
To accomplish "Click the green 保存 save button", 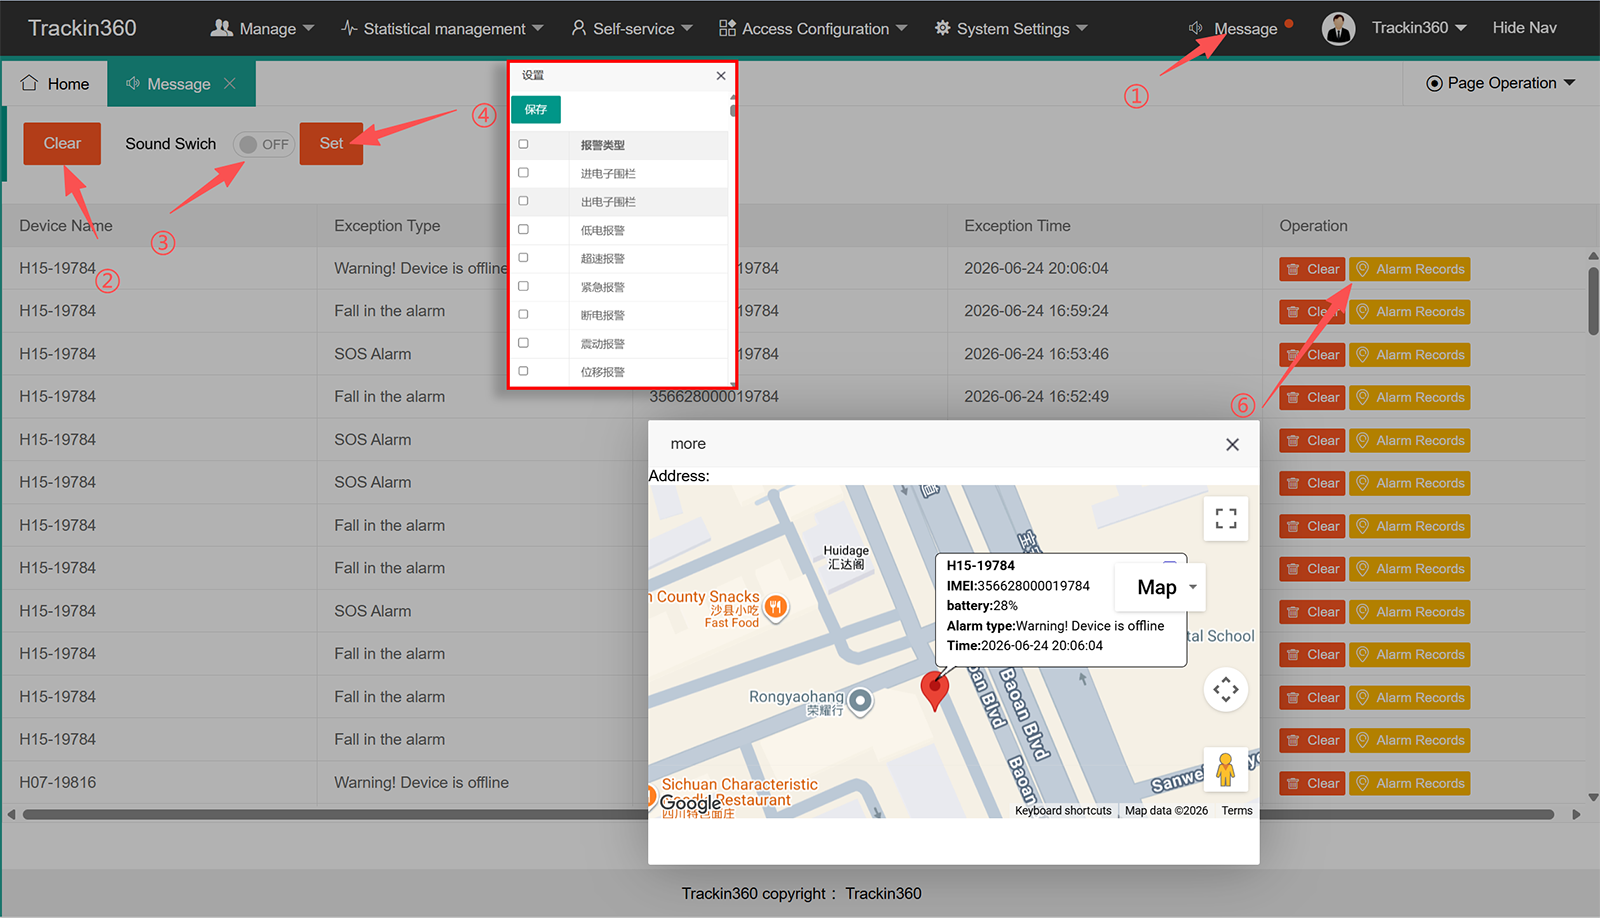I will 536,109.
